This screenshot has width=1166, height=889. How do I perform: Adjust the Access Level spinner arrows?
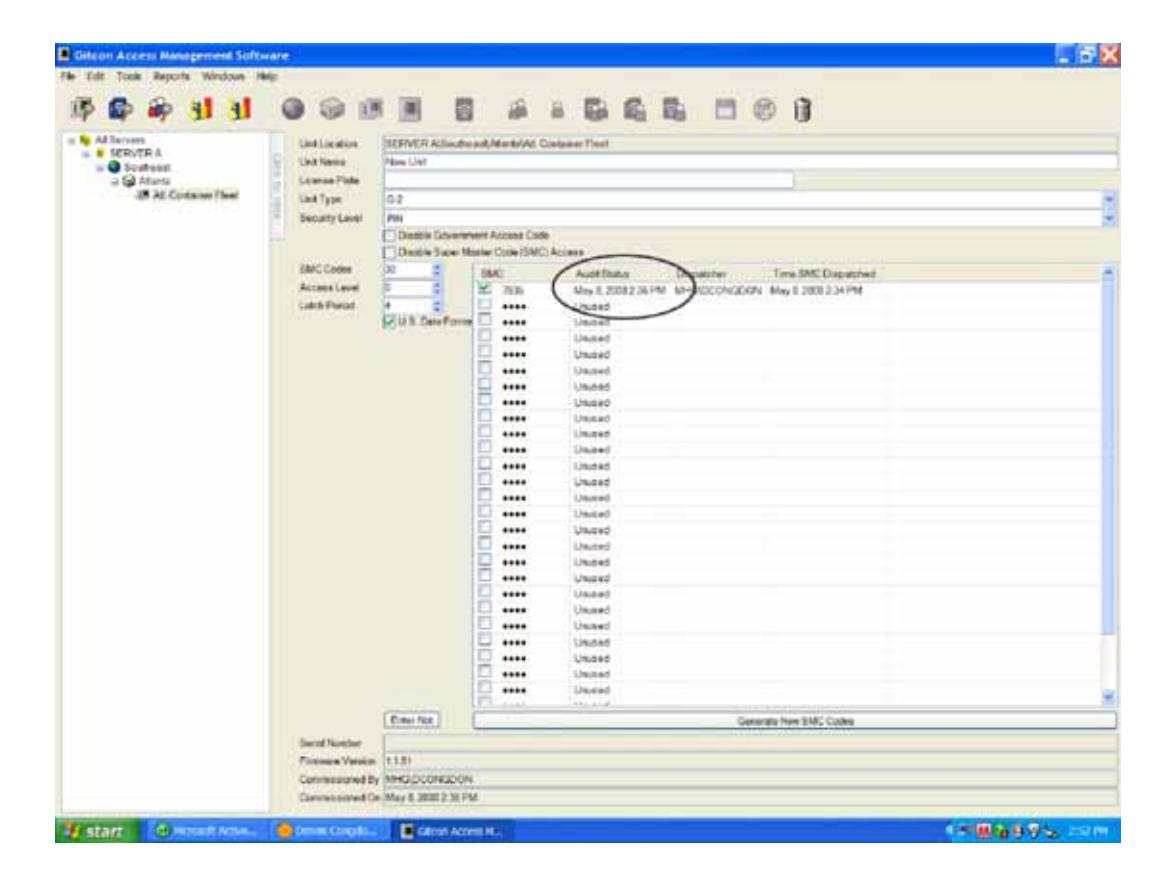pos(437,287)
